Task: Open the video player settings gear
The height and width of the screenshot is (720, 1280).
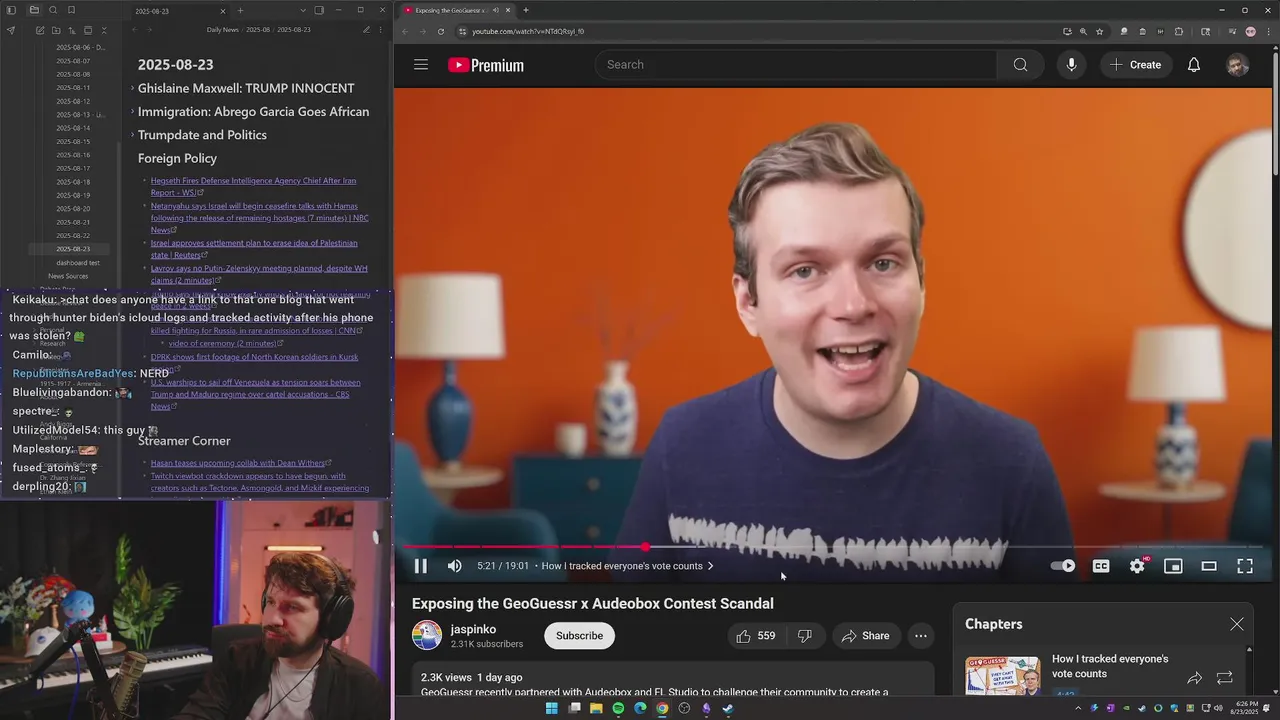Action: point(1137,566)
